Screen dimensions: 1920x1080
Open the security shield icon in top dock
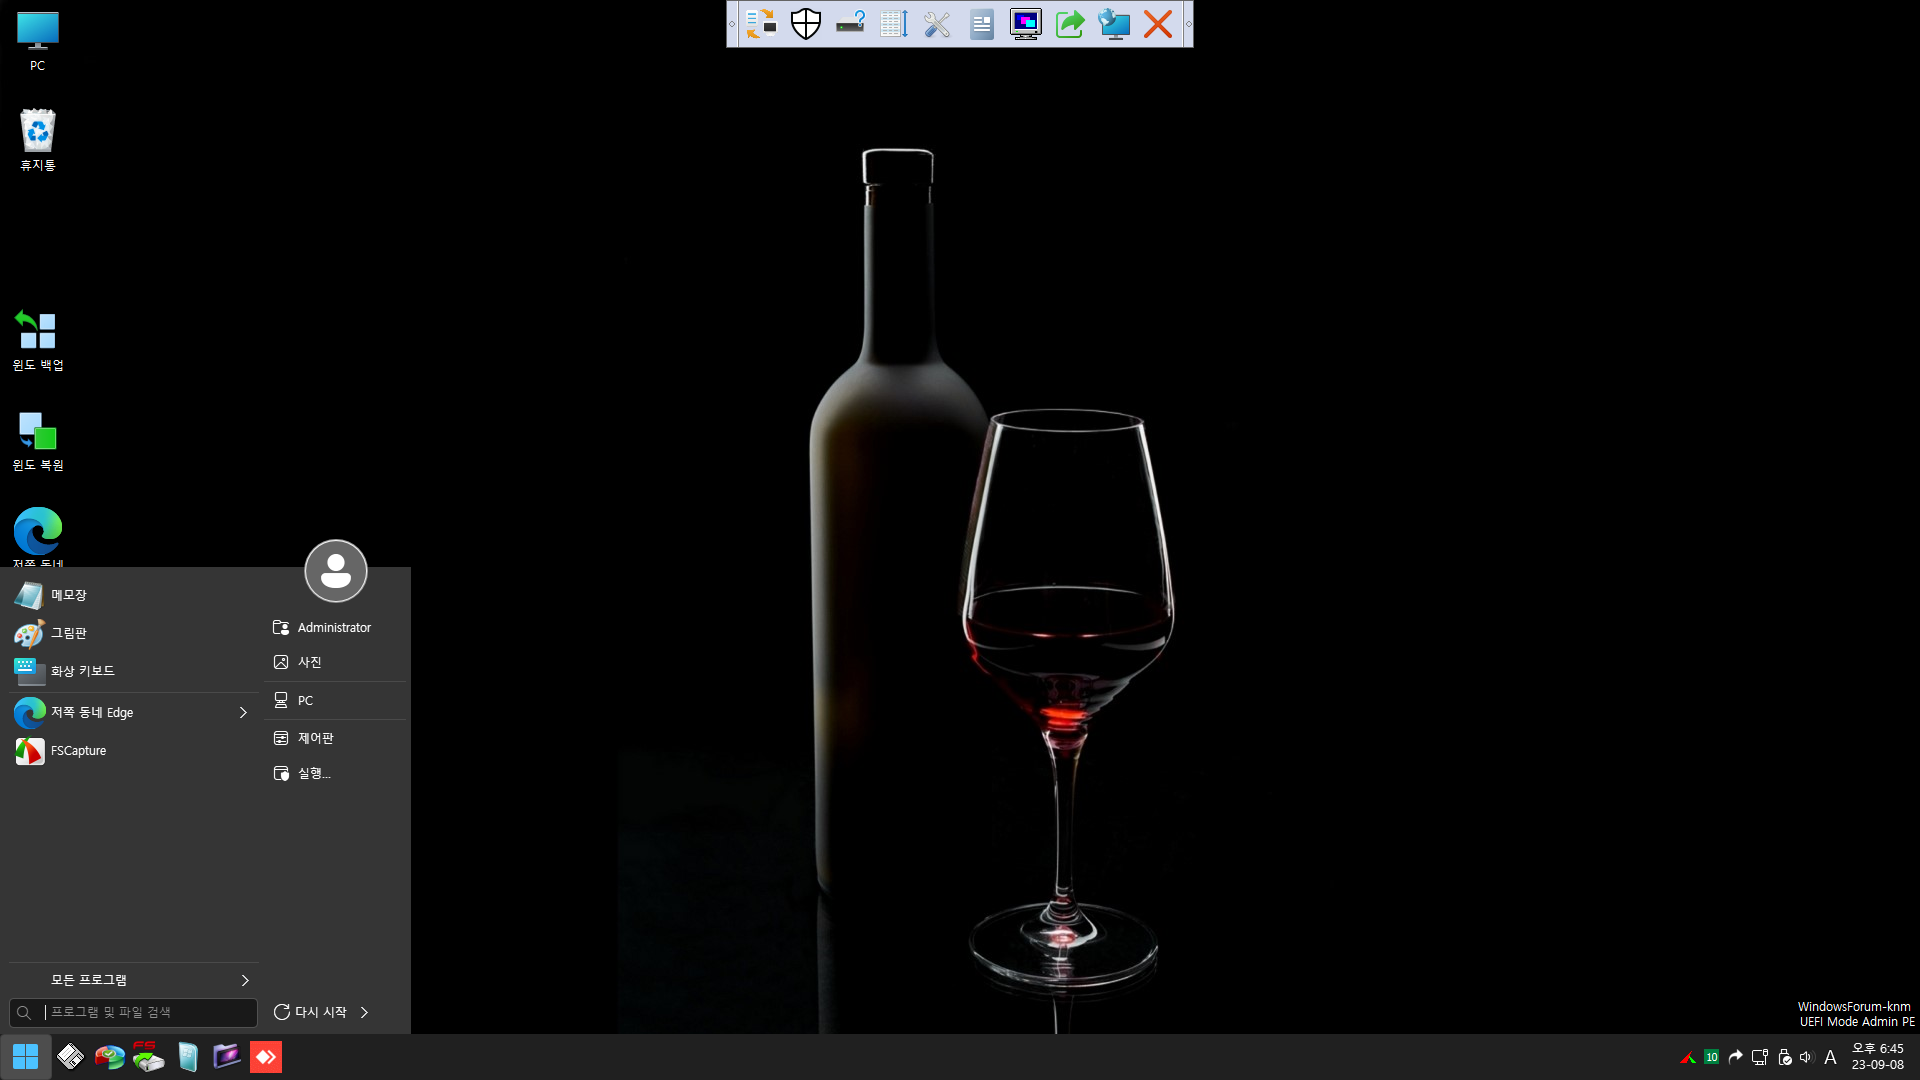click(806, 24)
